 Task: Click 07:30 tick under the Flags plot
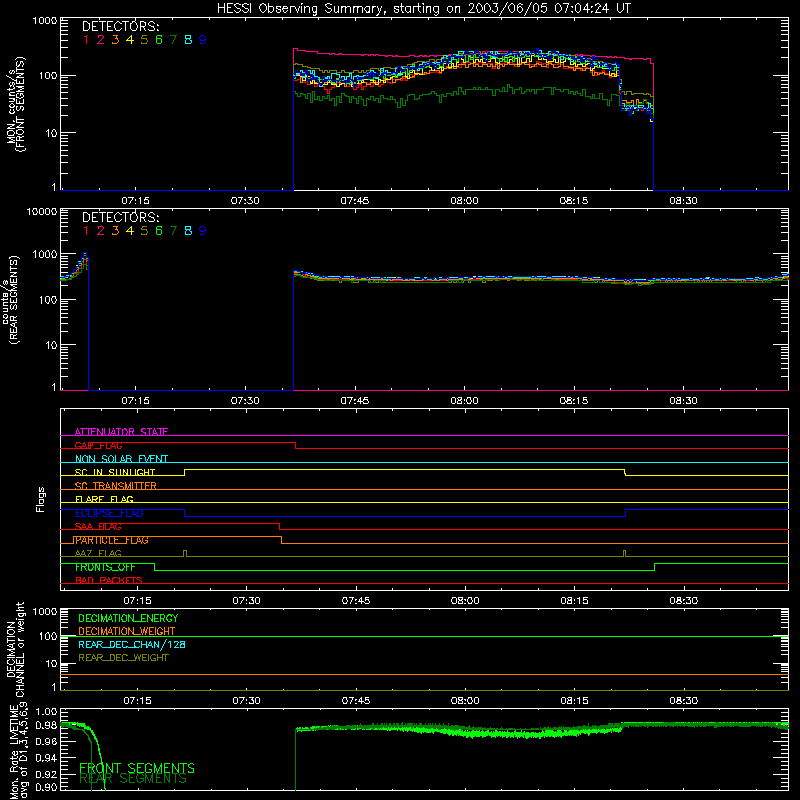(x=246, y=601)
